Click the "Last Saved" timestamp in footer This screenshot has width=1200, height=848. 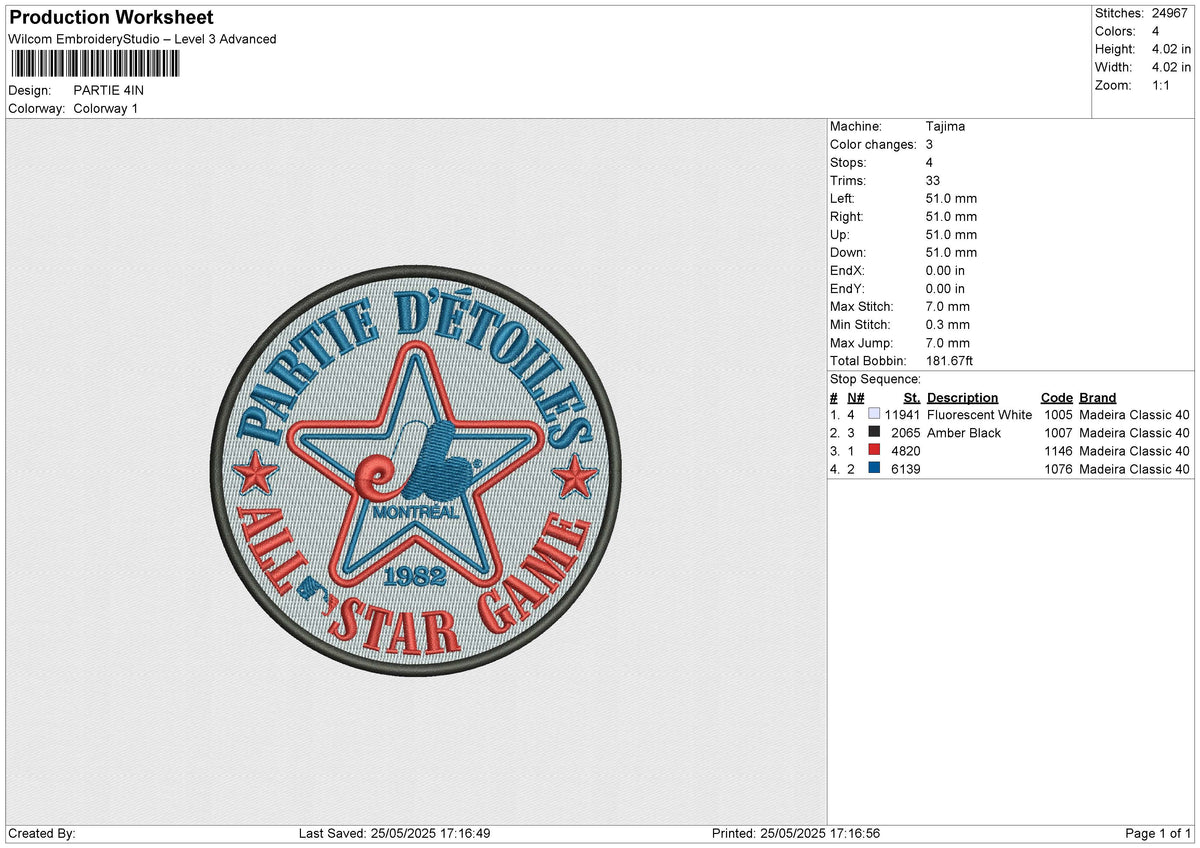[x=394, y=833]
